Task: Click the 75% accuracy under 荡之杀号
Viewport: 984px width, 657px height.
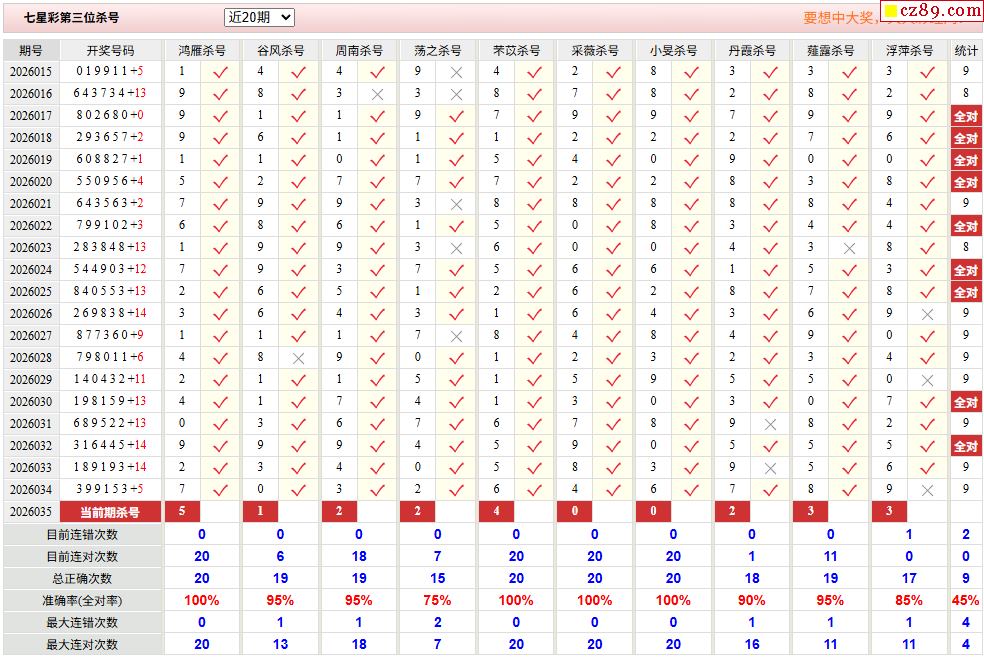Action: (x=437, y=601)
